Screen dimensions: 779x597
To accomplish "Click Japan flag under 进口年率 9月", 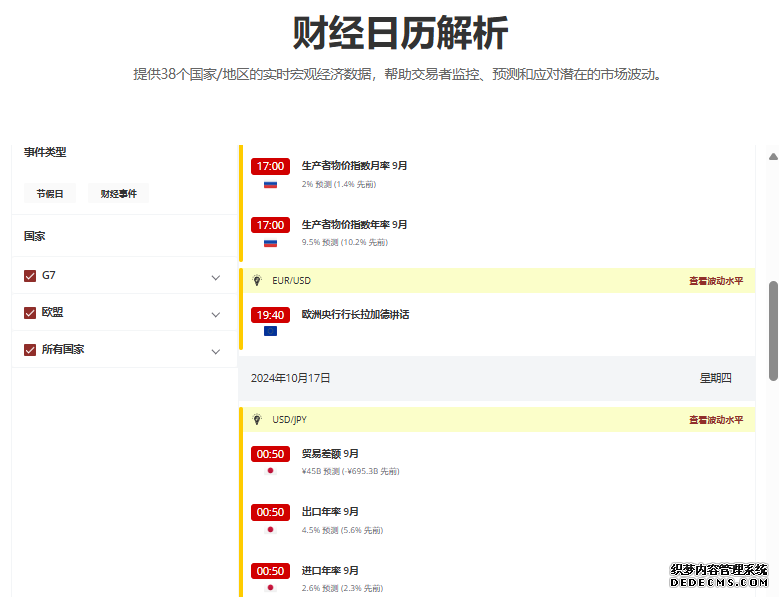I will coord(270,588).
